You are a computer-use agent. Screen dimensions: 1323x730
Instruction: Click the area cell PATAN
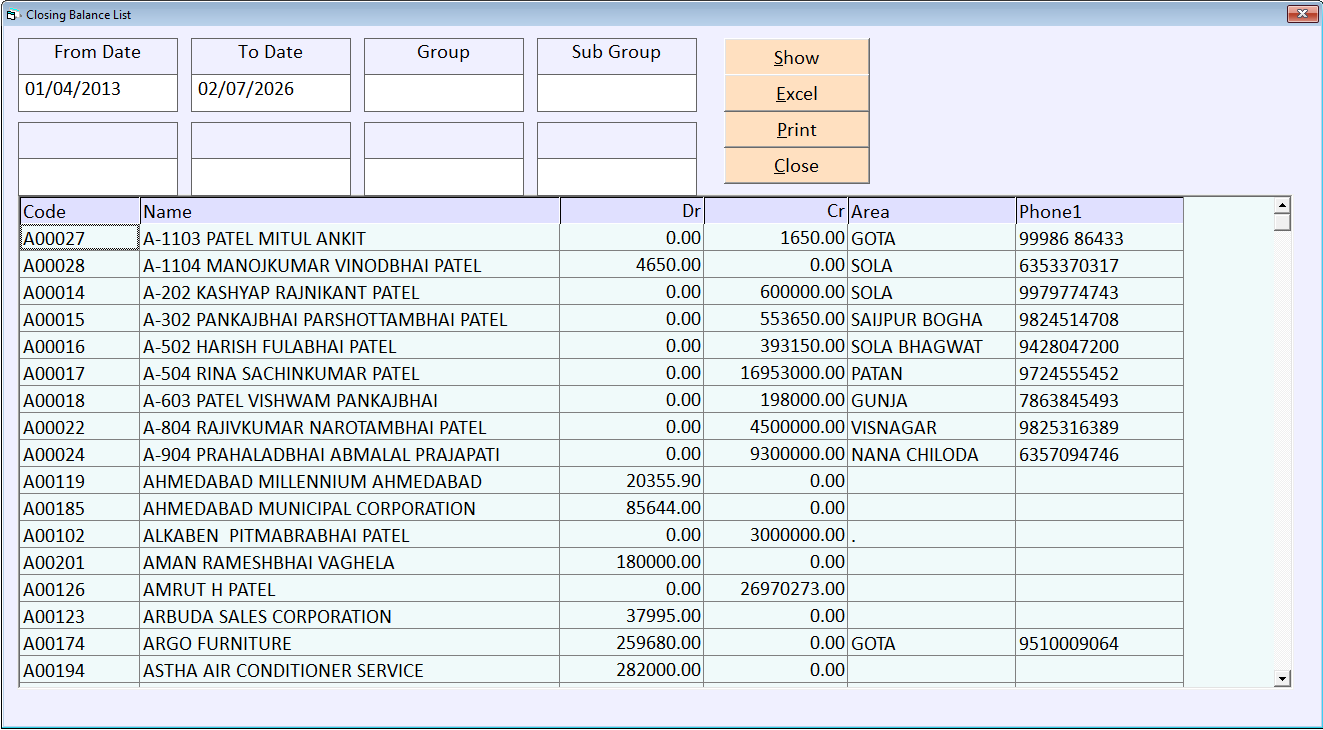(x=932, y=373)
